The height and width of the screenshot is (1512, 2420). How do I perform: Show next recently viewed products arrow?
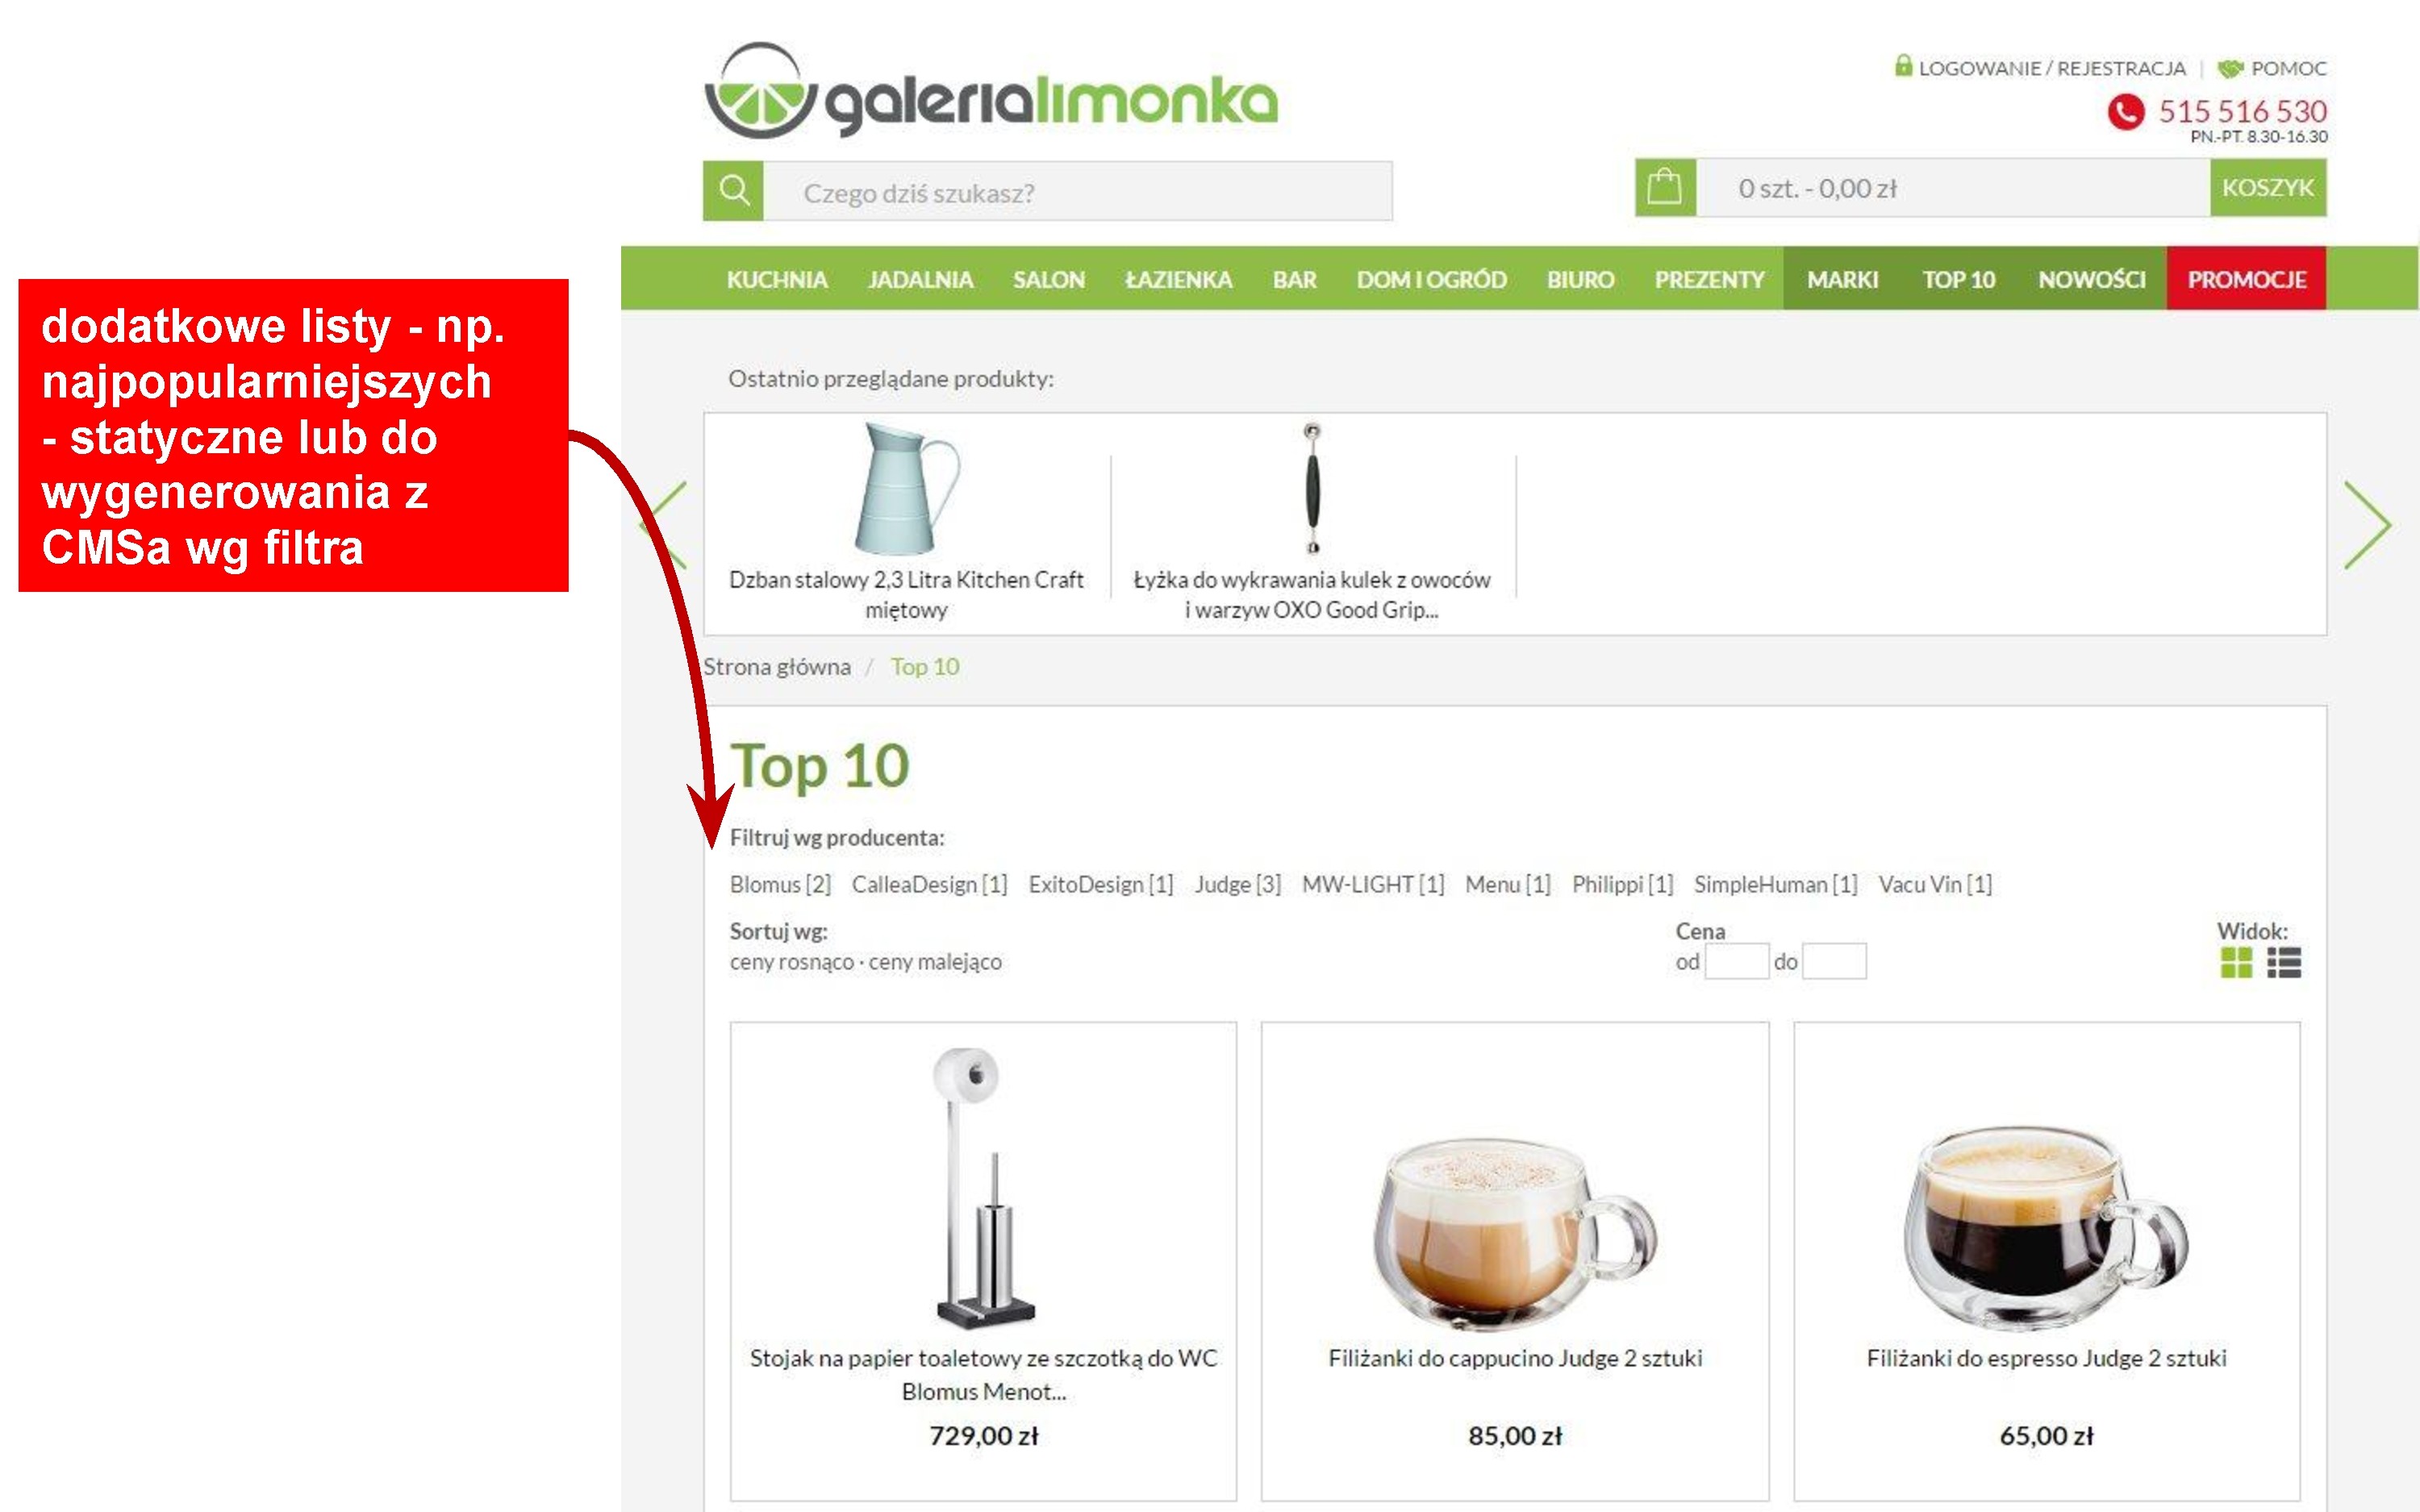coord(2367,525)
